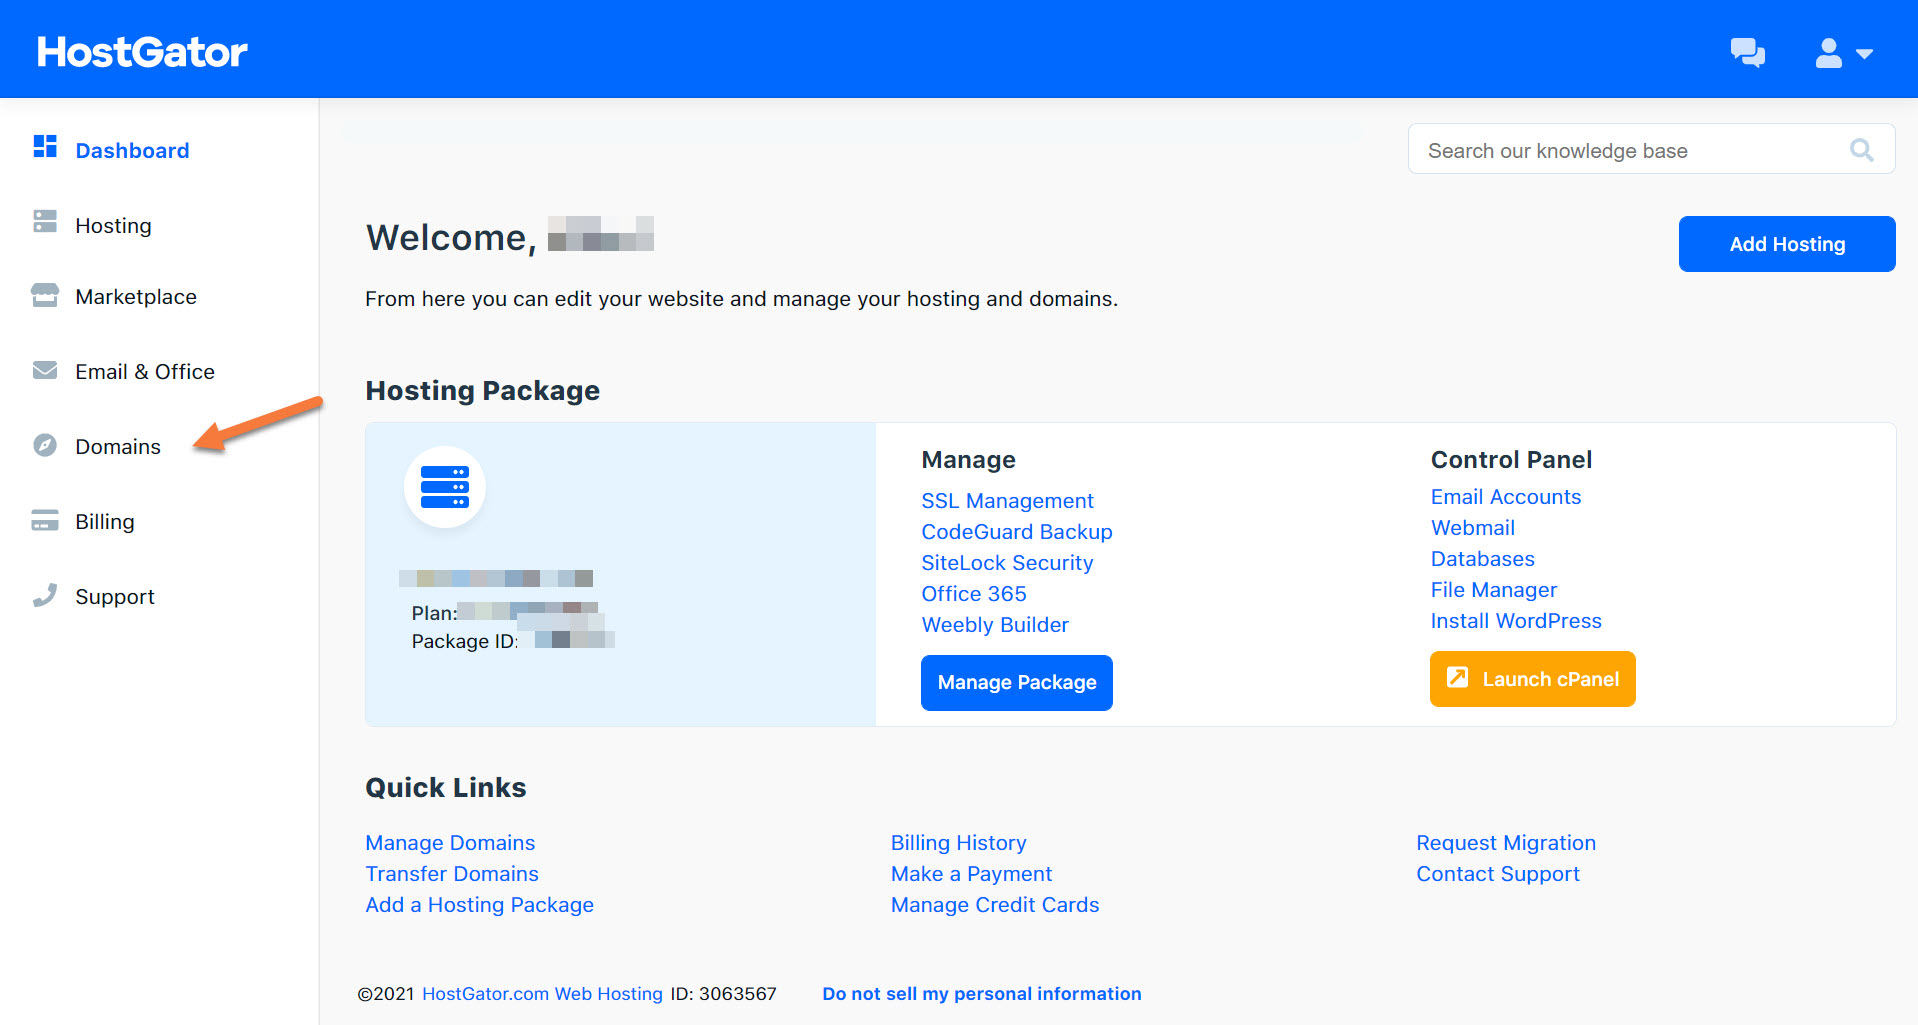The height and width of the screenshot is (1025, 1918).
Task: Expand the account dropdown caret
Action: 1864,54
